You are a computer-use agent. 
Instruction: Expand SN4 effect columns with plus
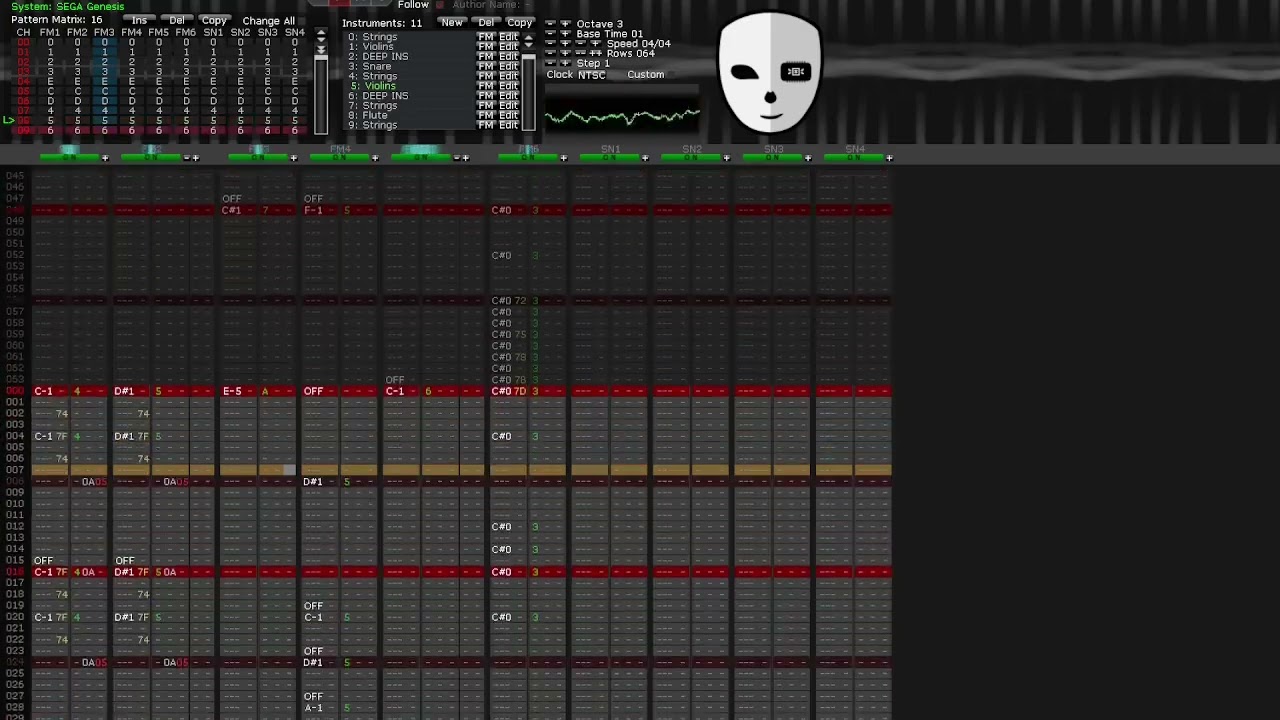click(889, 158)
